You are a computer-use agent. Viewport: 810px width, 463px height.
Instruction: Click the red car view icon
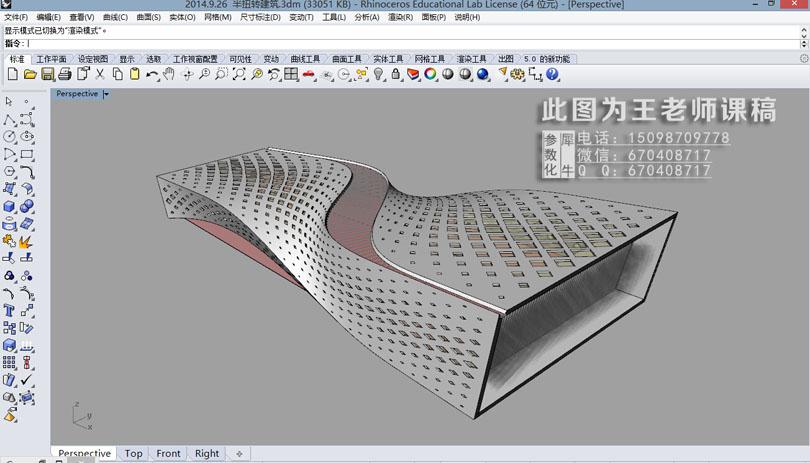(x=308, y=75)
